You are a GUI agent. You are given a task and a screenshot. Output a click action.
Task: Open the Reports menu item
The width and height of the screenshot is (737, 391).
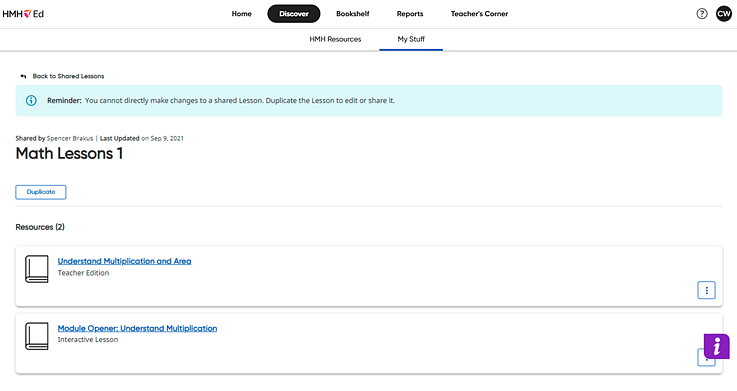click(410, 14)
